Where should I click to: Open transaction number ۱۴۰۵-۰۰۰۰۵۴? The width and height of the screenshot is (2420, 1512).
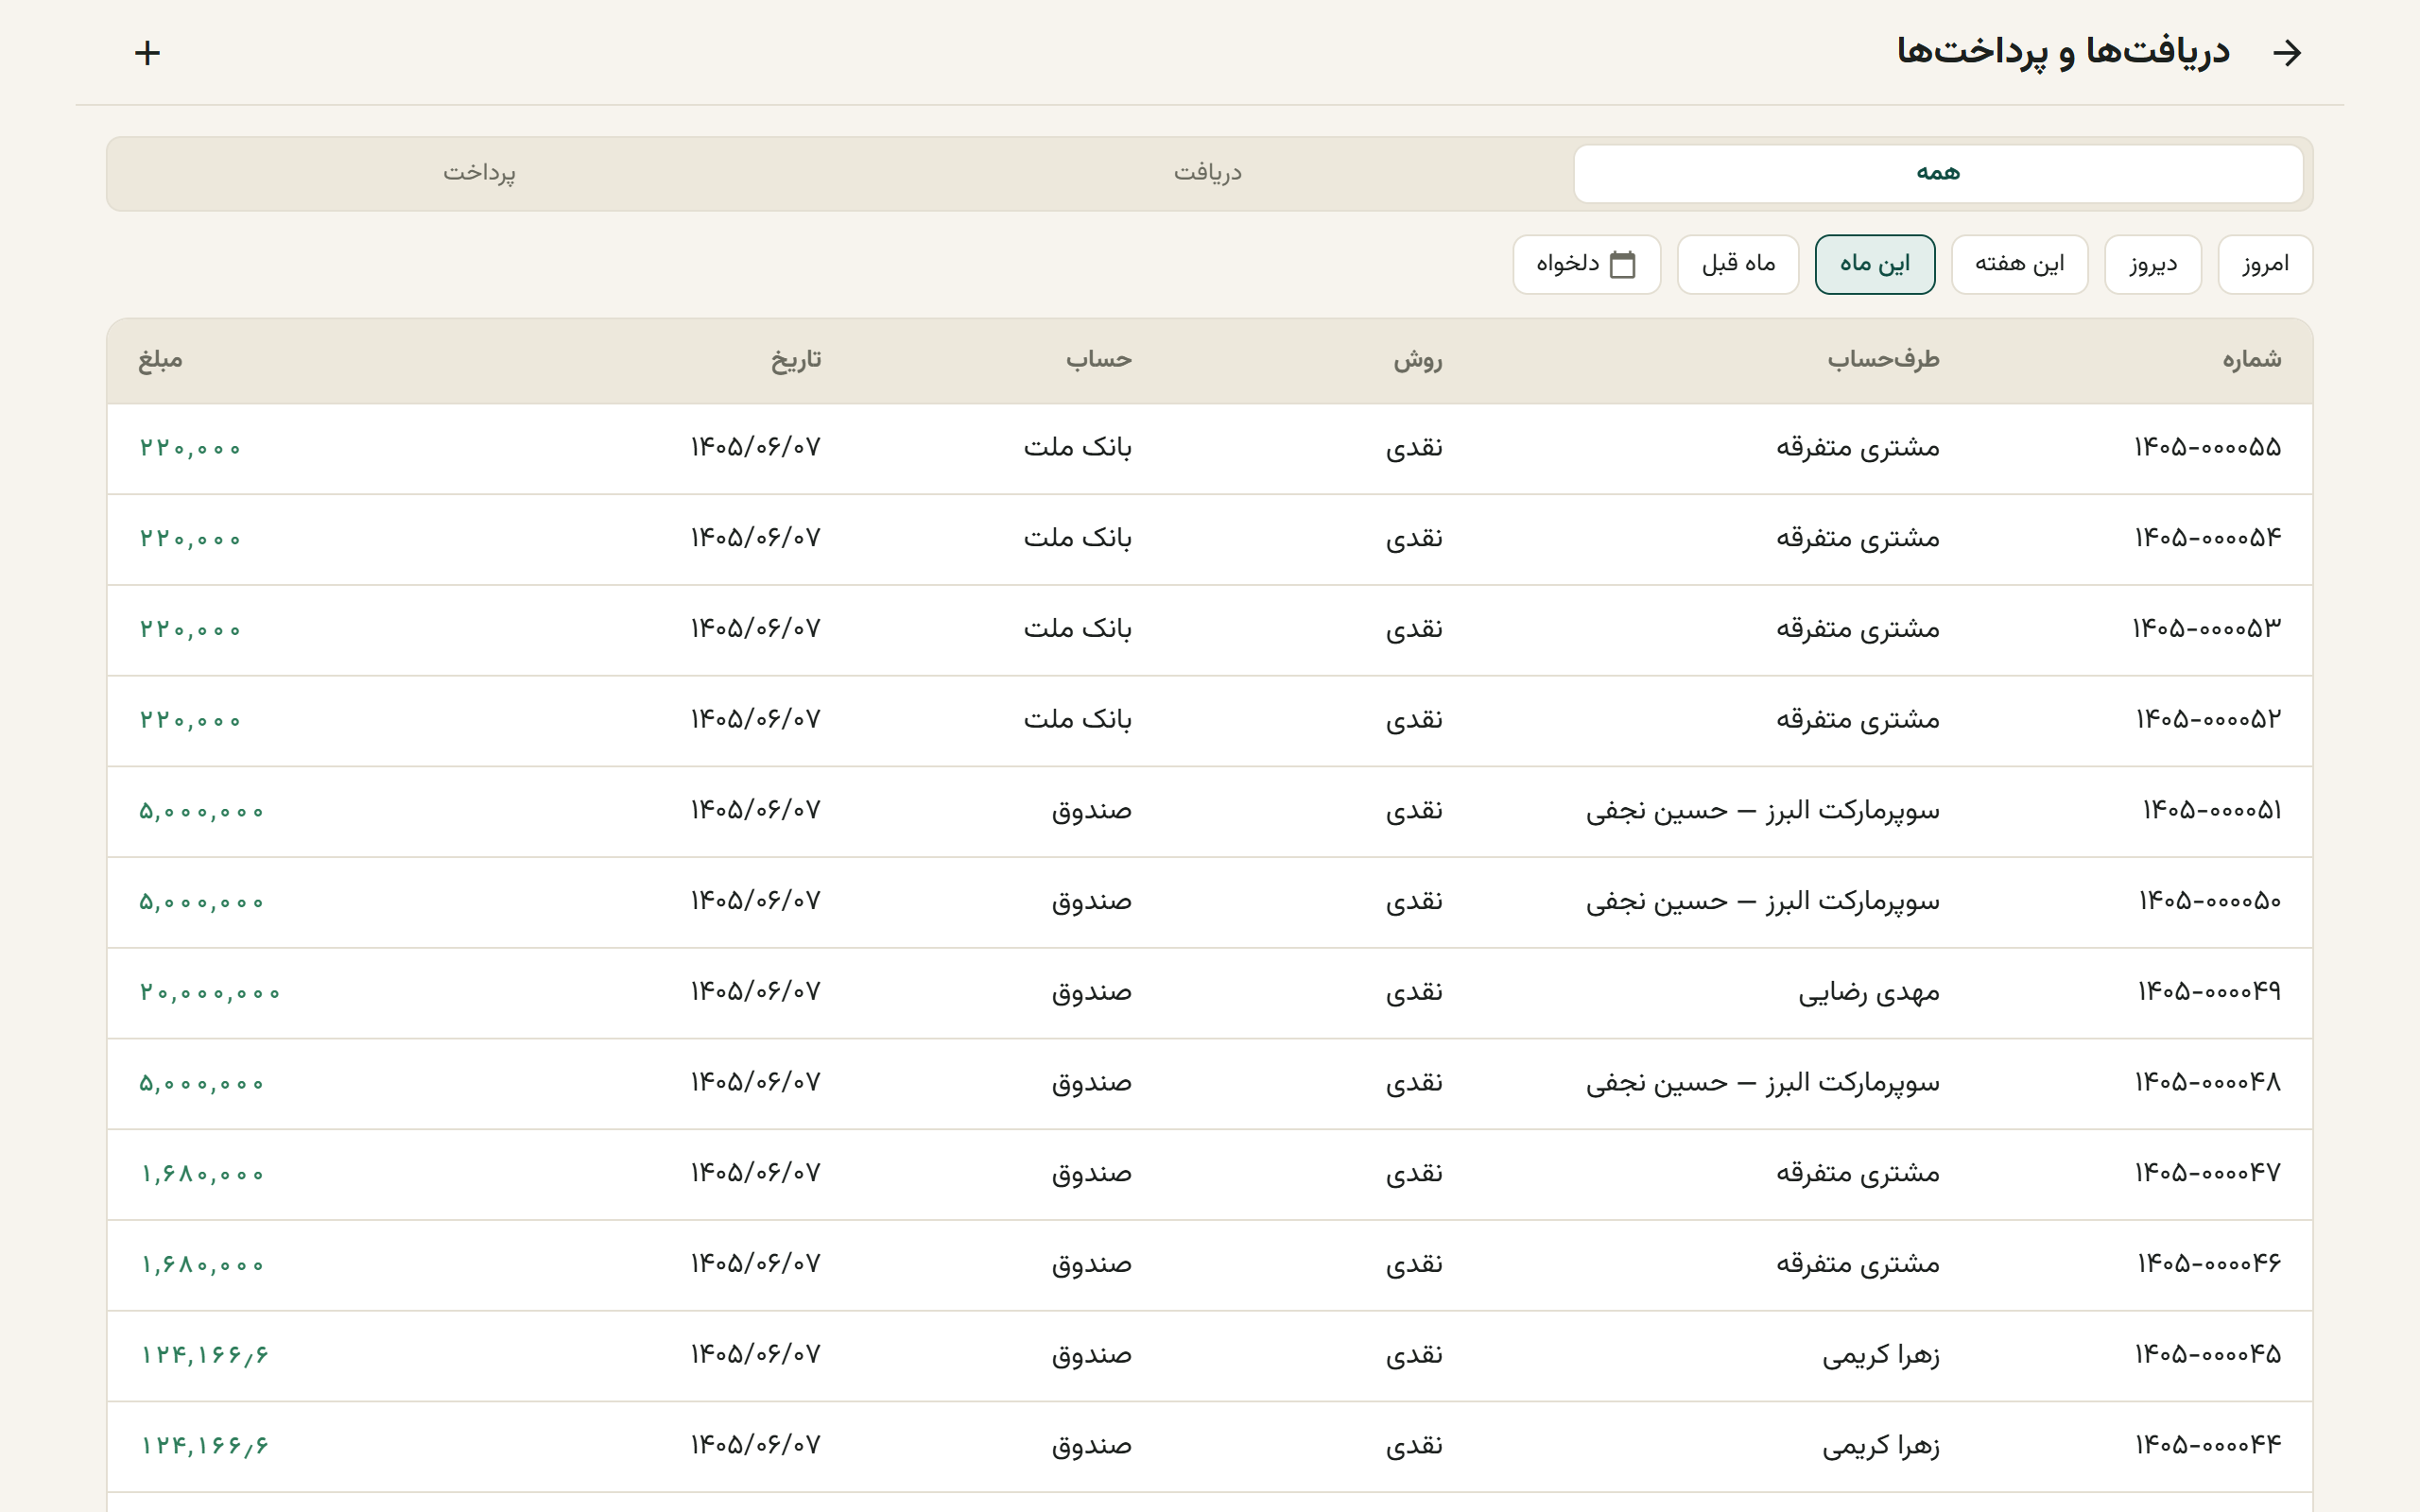pos(1210,539)
